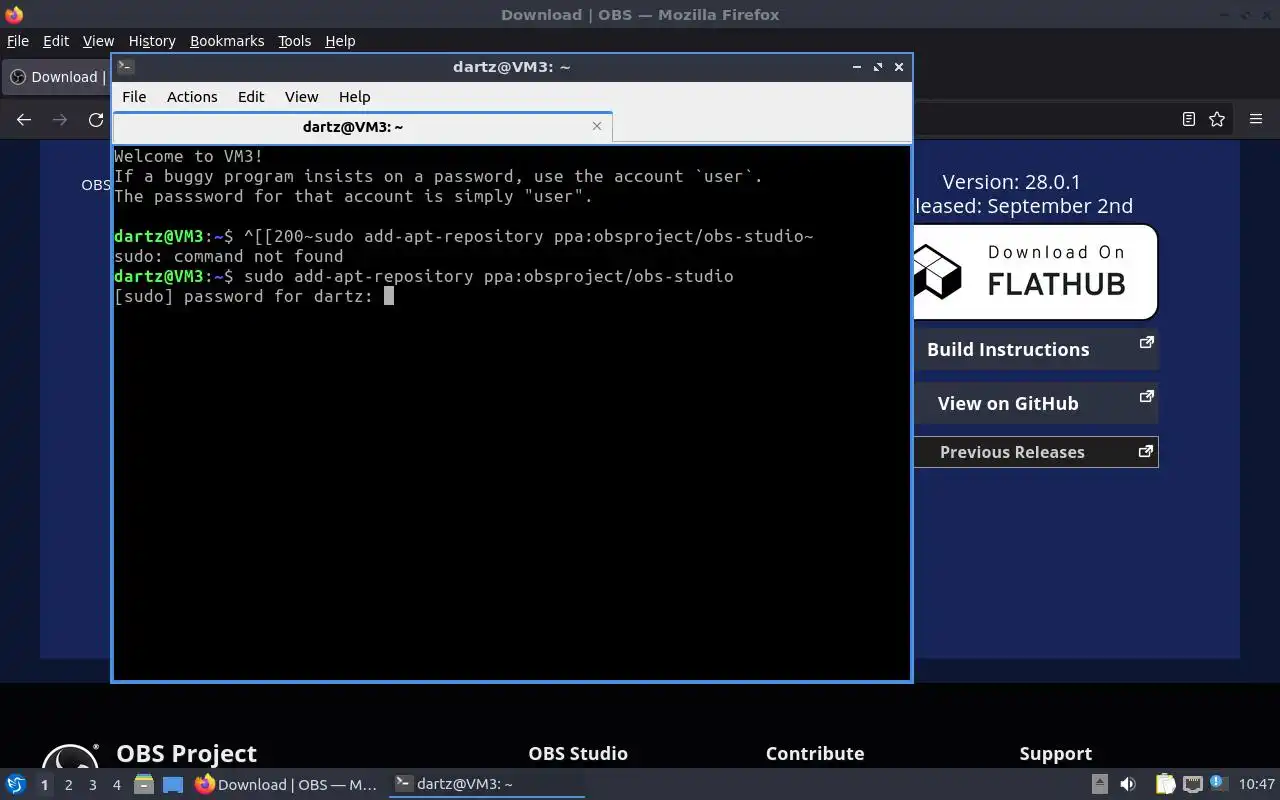1280x800 pixels.
Task: Click the OBS Studio footer heading
Action: point(578,753)
